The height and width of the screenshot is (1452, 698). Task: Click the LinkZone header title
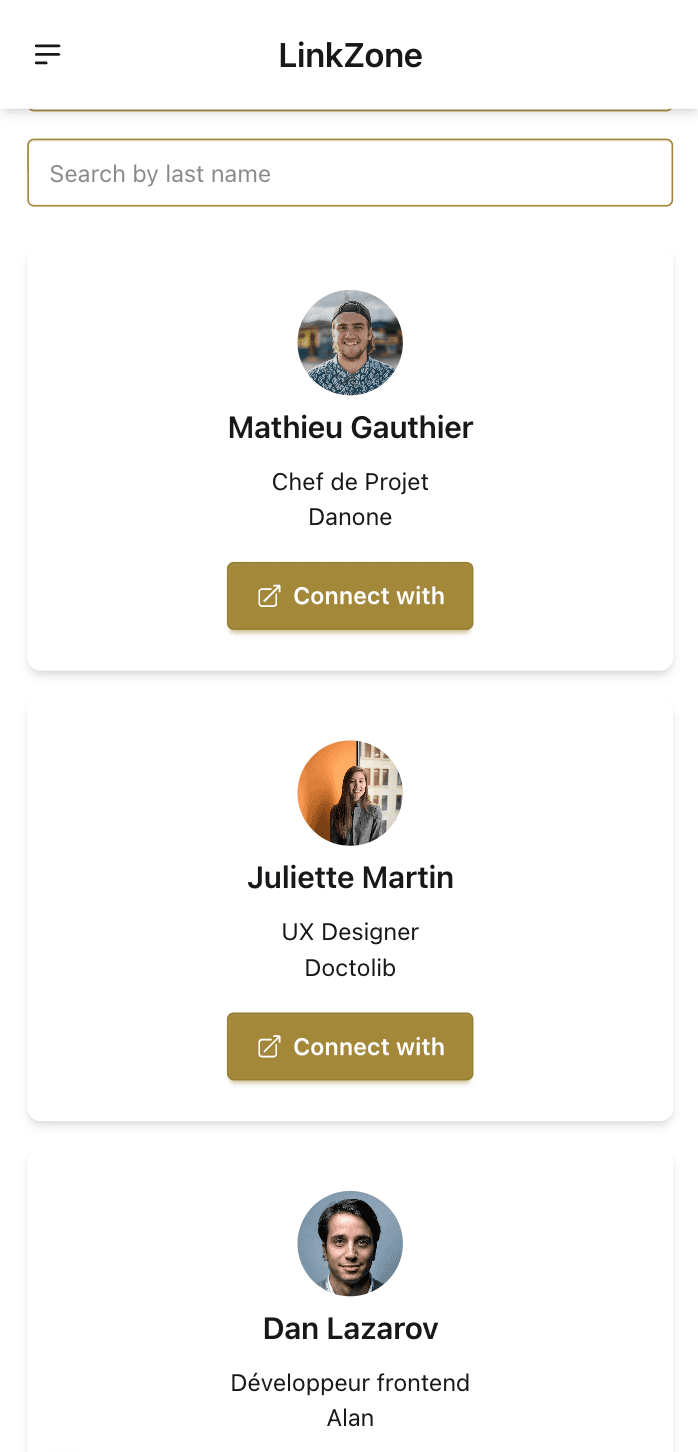coord(350,55)
